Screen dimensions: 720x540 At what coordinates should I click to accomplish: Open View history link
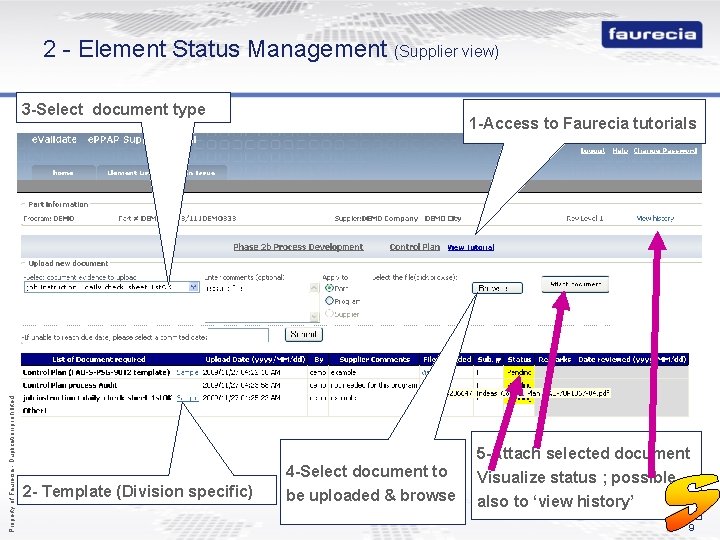[x=655, y=218]
